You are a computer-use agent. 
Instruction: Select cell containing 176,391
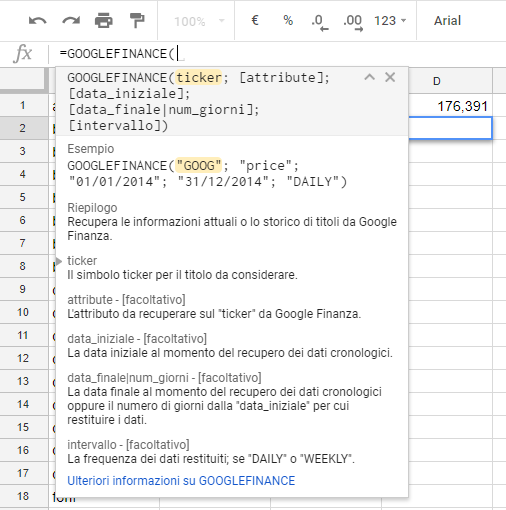pos(450,106)
